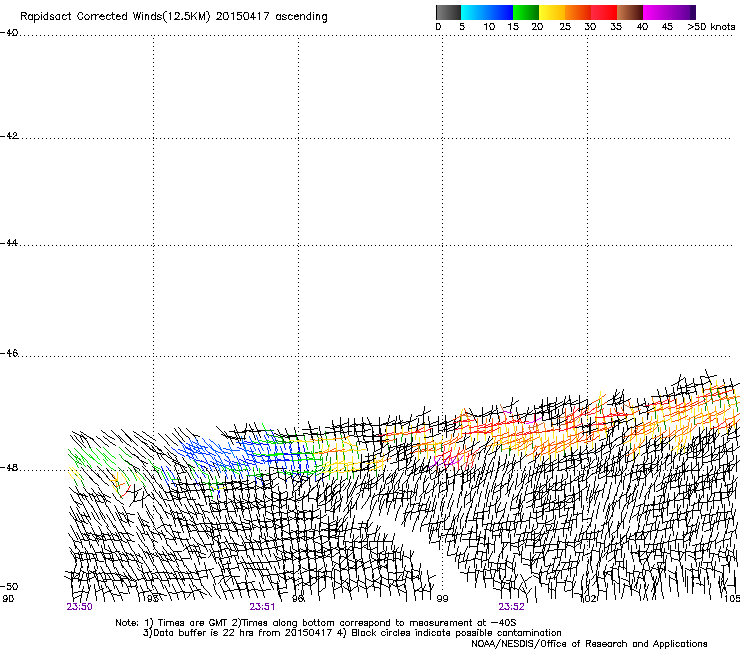Click the '-46' latitude axis label
Image resolution: width=740 pixels, height=650 pixels.
tap(9, 354)
